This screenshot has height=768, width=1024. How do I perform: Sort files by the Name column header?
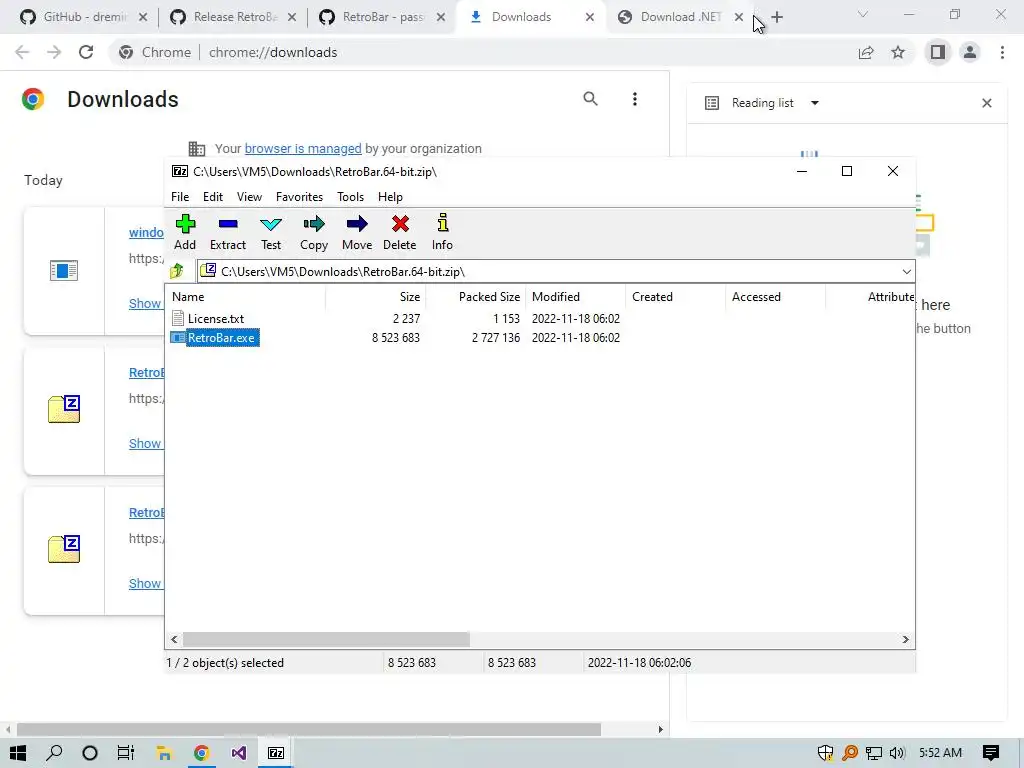247,296
